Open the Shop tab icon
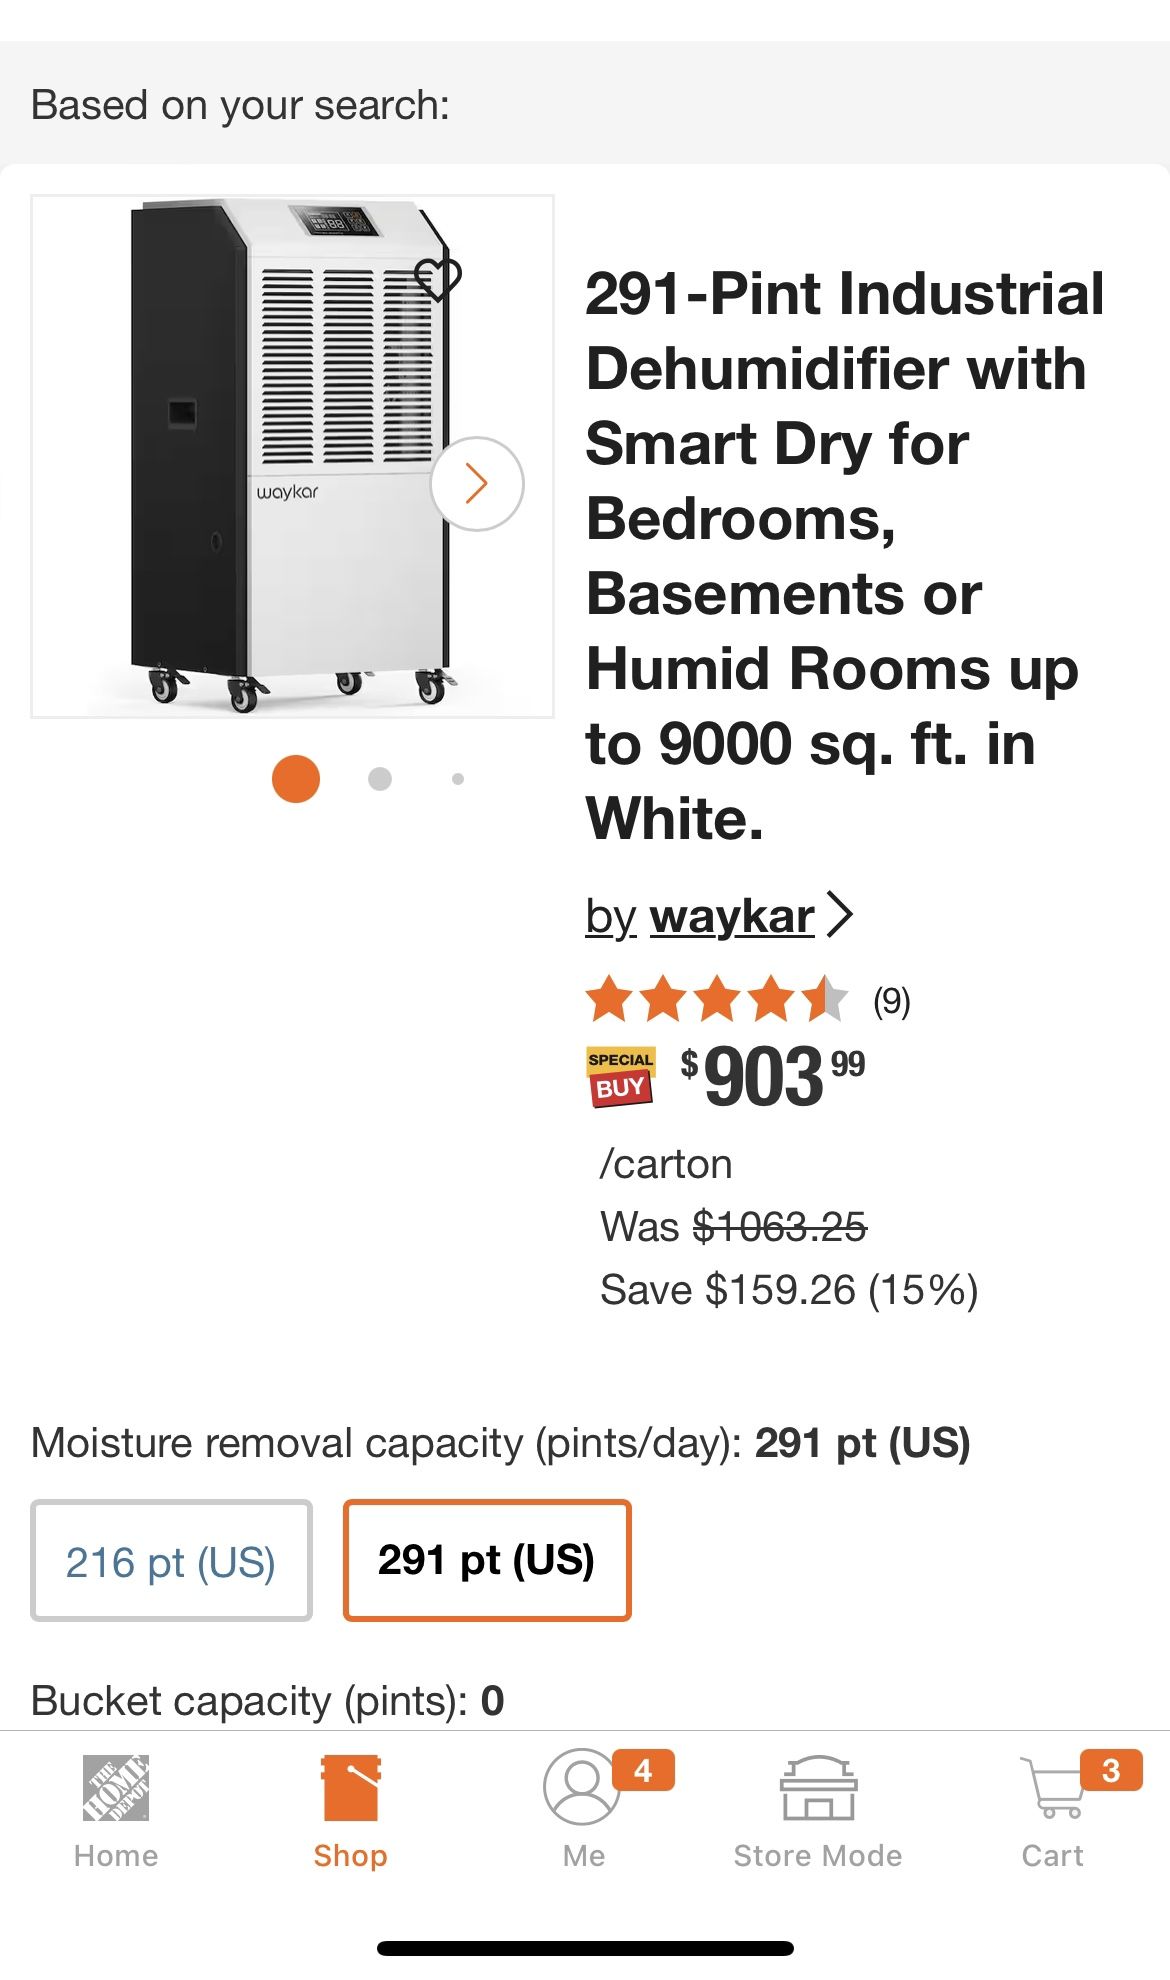The width and height of the screenshot is (1170, 1980). point(350,1790)
